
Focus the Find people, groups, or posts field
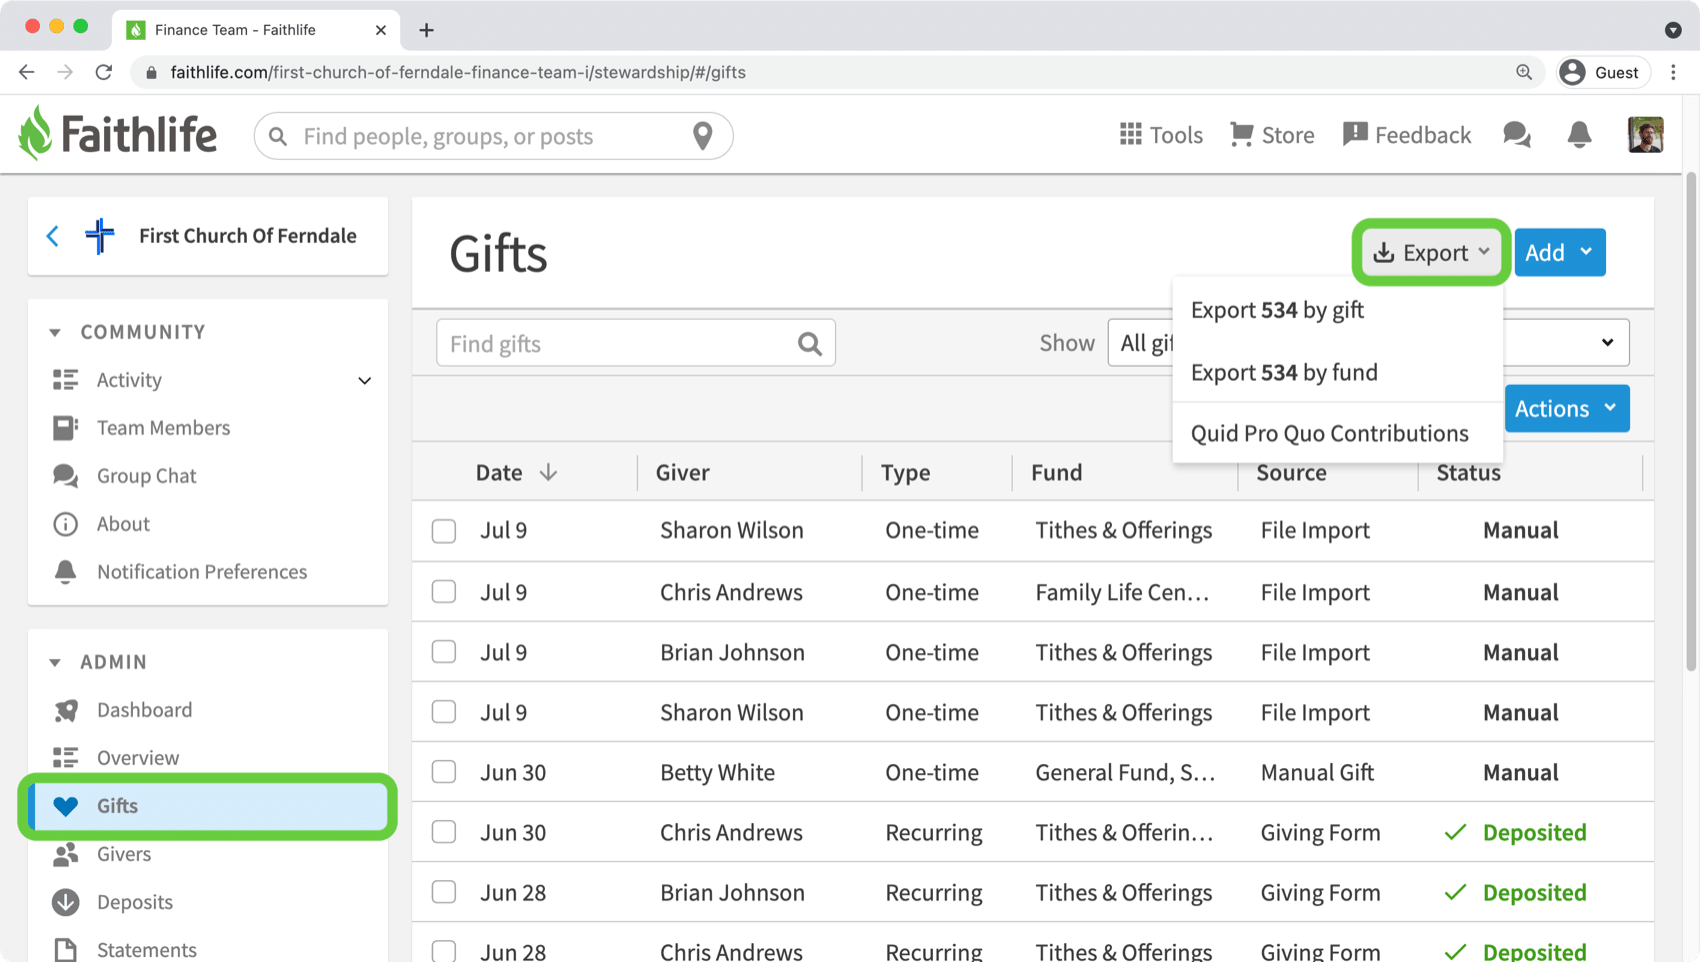pos(491,136)
